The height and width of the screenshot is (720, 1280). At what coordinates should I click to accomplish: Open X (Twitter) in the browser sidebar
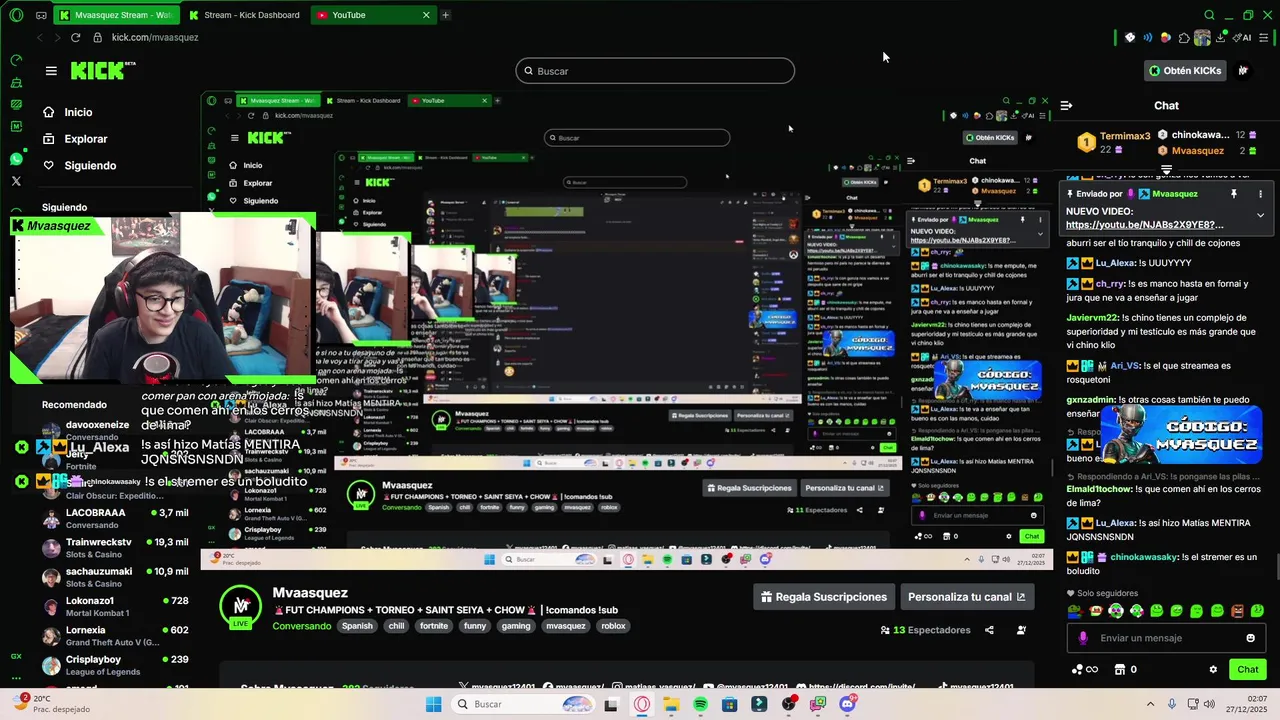coord(16,181)
